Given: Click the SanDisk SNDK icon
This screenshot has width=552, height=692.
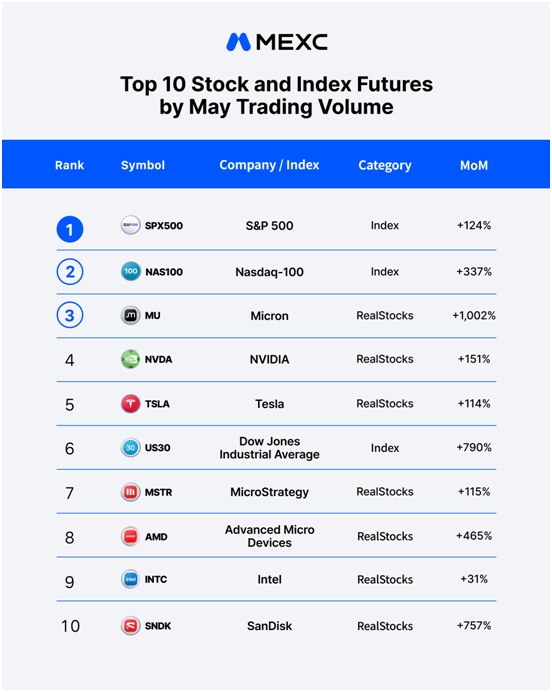Looking at the screenshot, I should [131, 625].
